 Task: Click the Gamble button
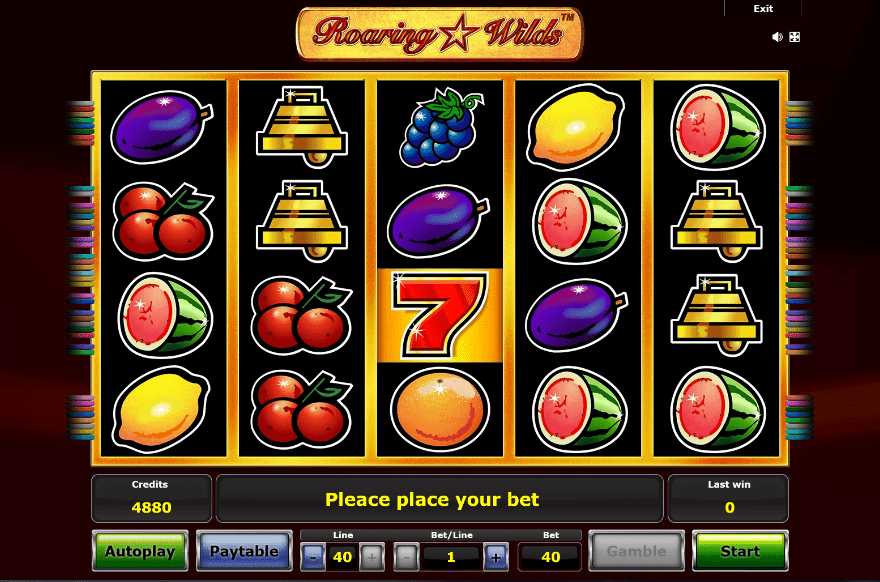click(636, 551)
